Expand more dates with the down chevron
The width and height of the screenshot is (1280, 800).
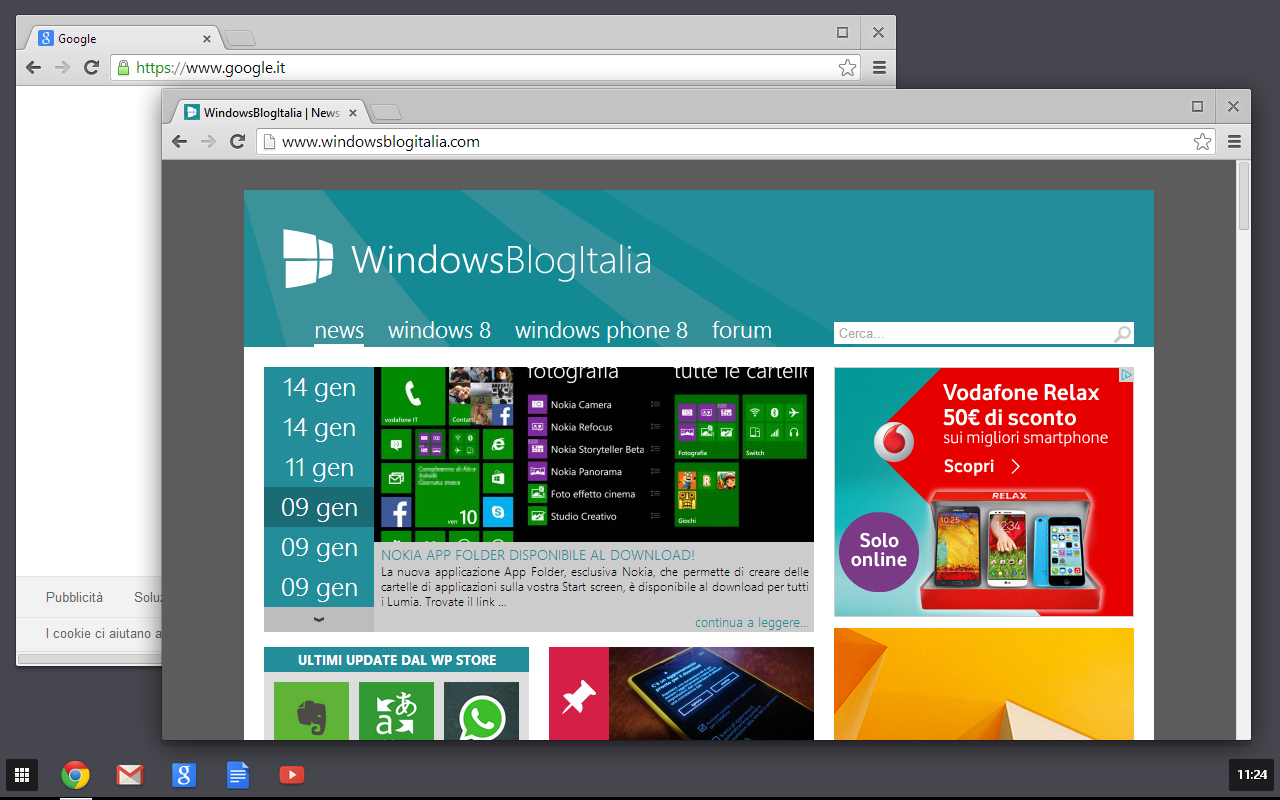click(x=319, y=619)
